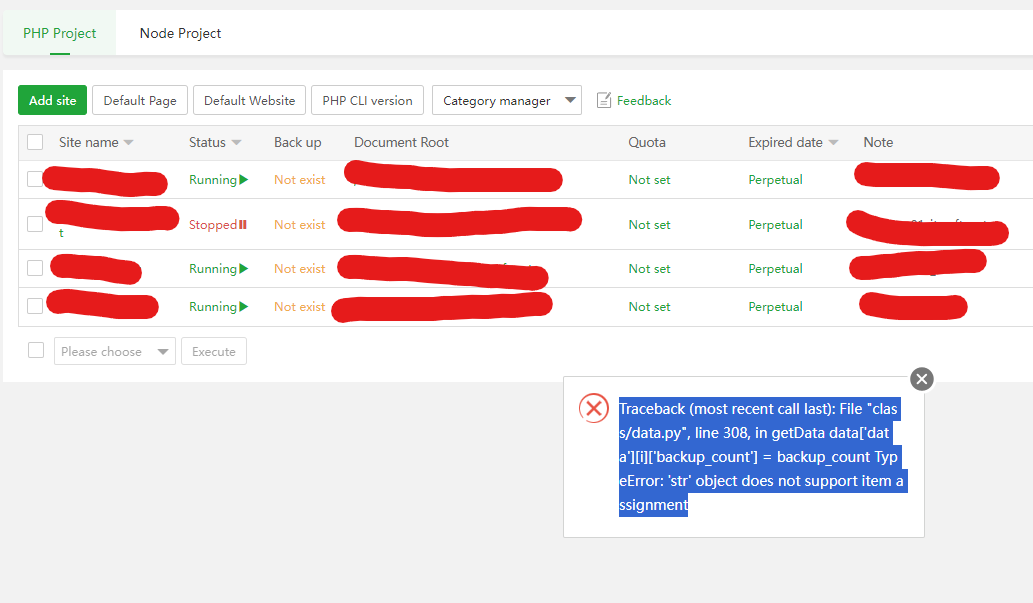1033x603 pixels.
Task: Click the play icon on the last Running site
Action: pos(242,306)
